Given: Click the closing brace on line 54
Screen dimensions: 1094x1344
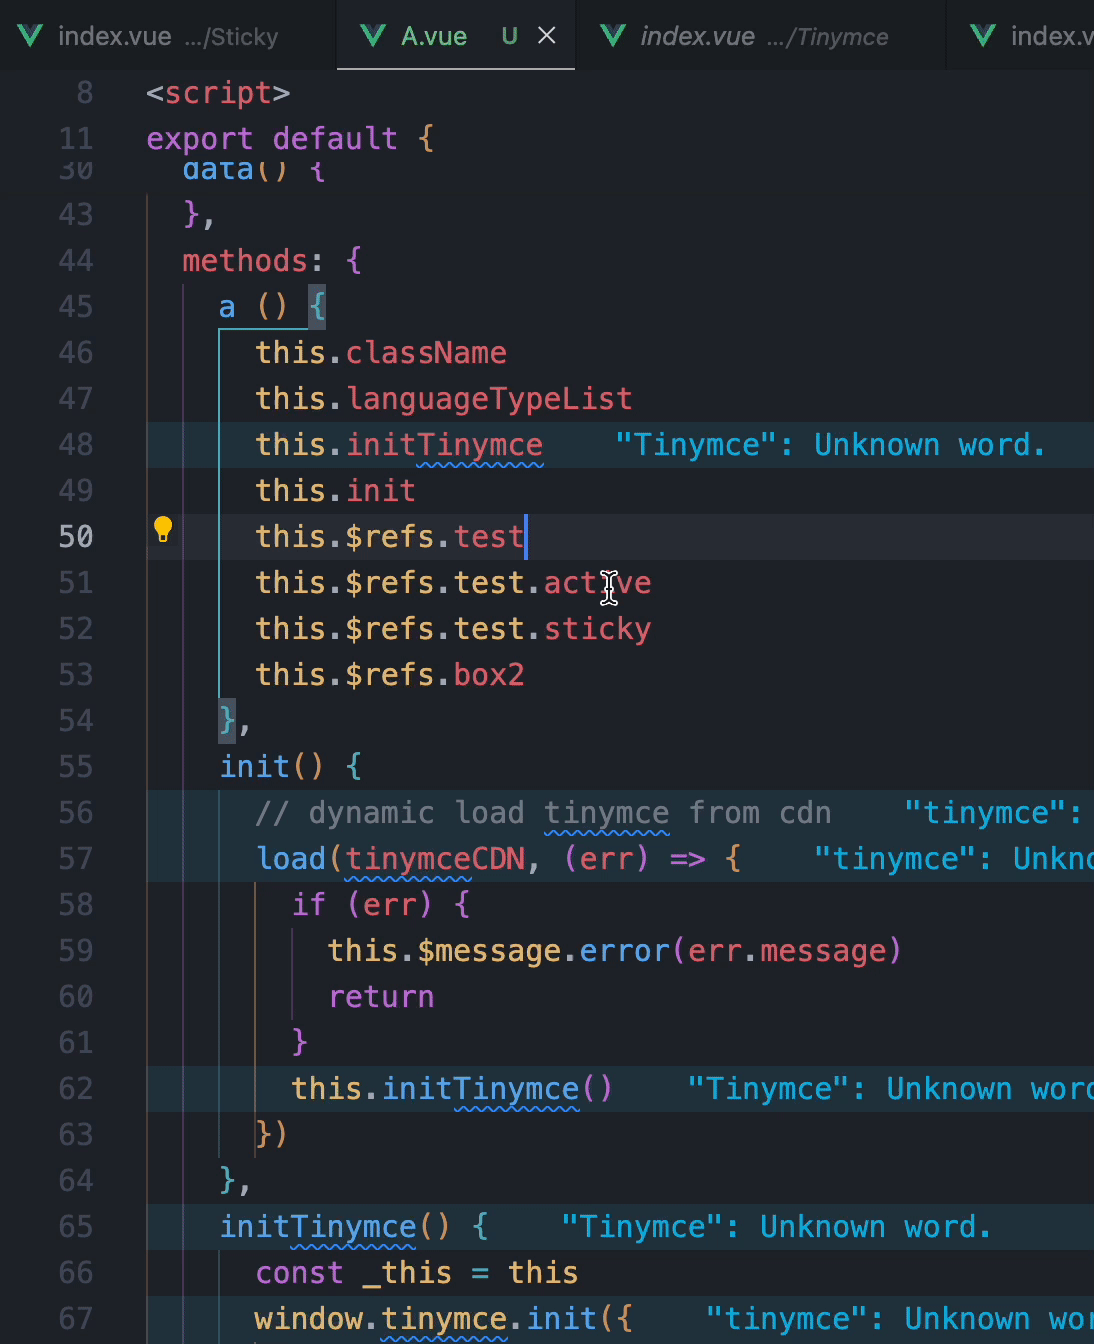Looking at the screenshot, I should 227,721.
